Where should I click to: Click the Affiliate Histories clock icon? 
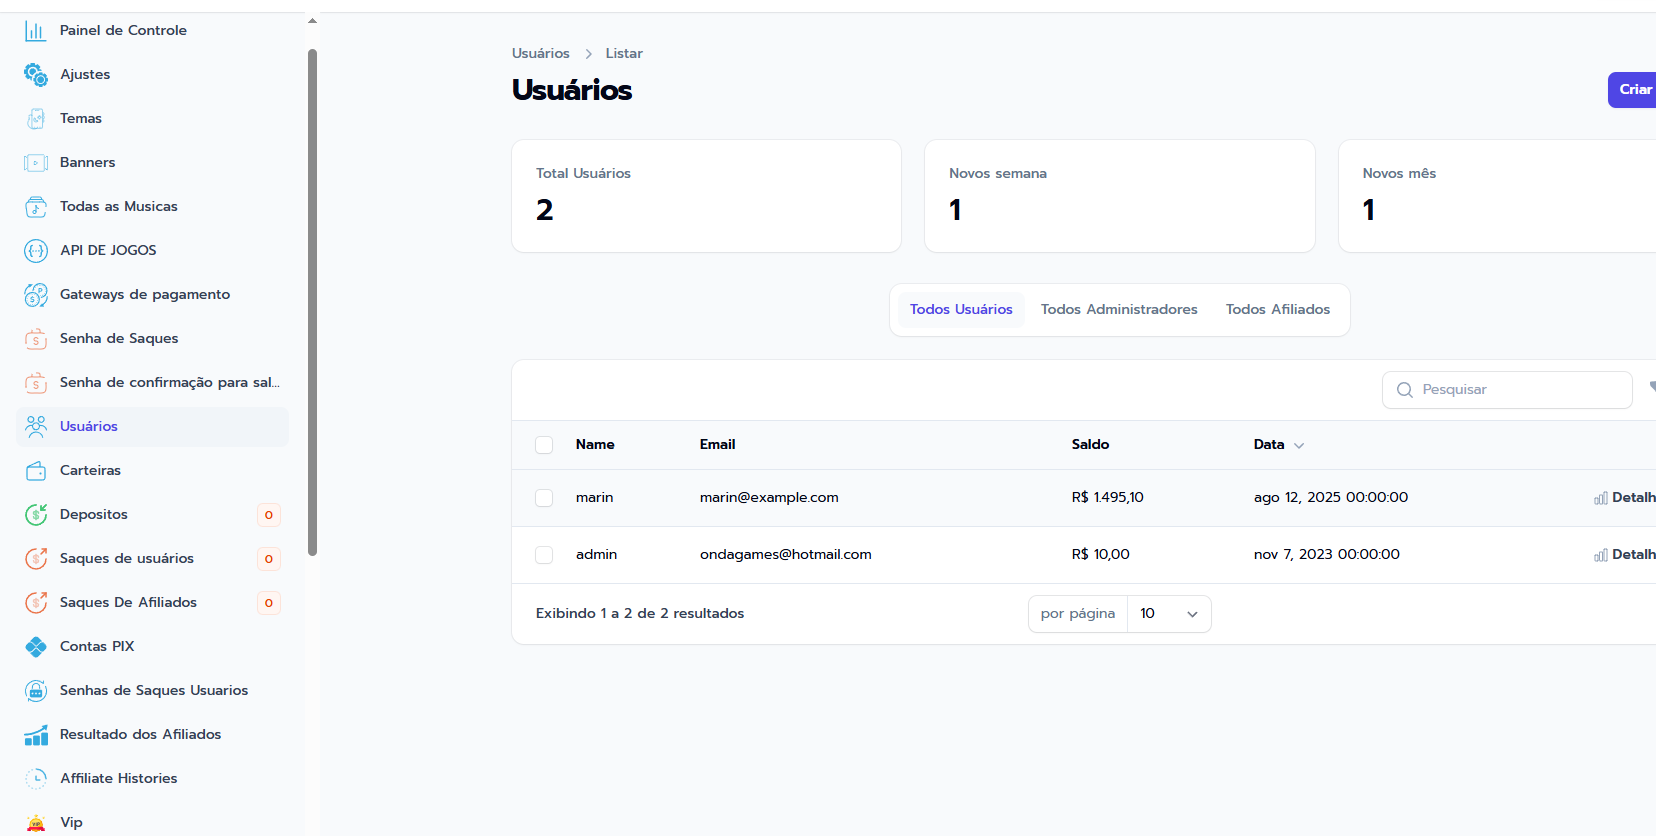pos(36,779)
